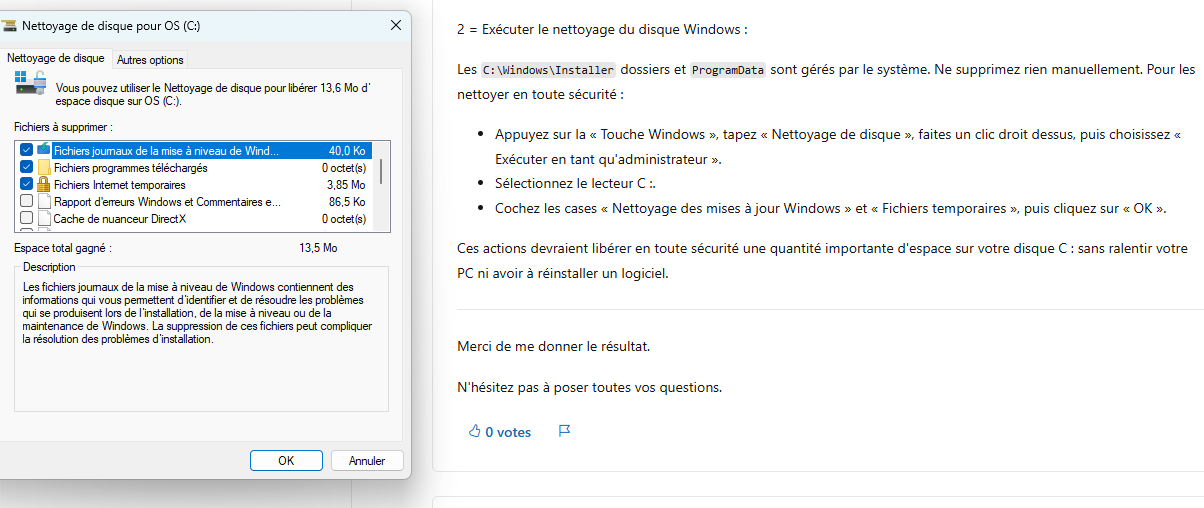Click the 0 votes link
The image size is (1204, 508).
pos(508,432)
